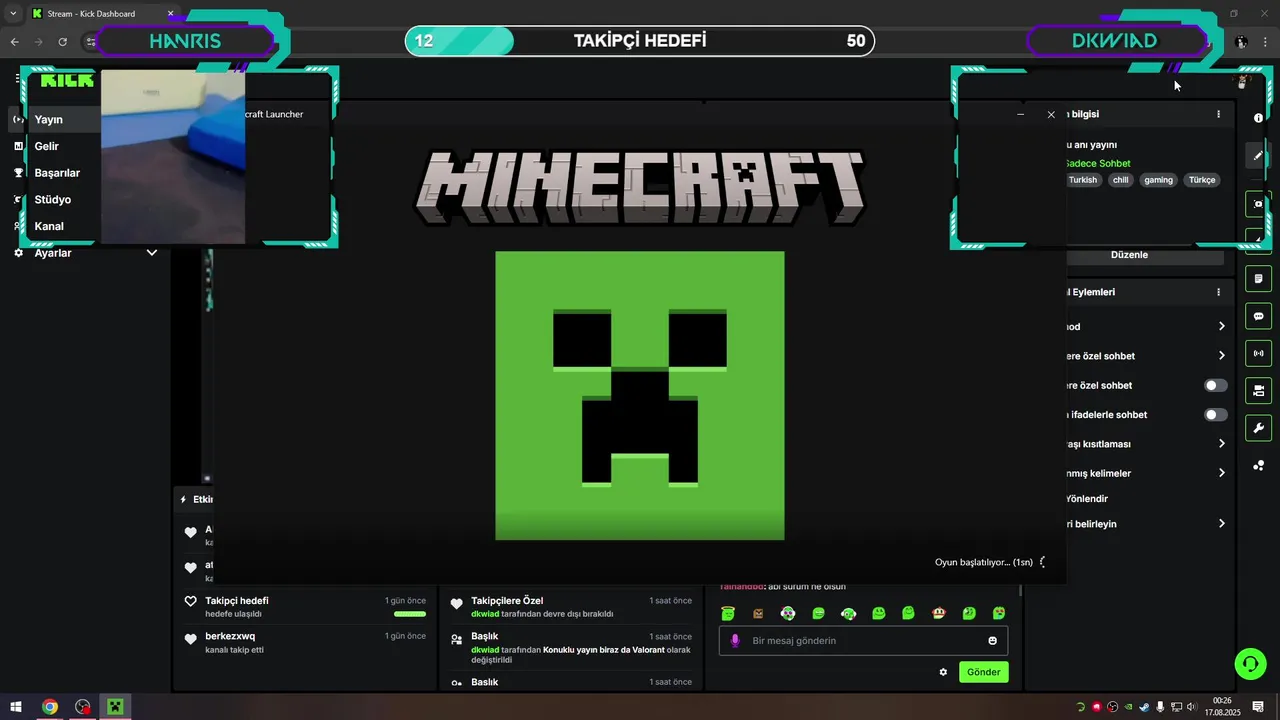Toggle the 'ifadelerle sohbet' switch

point(1216,414)
